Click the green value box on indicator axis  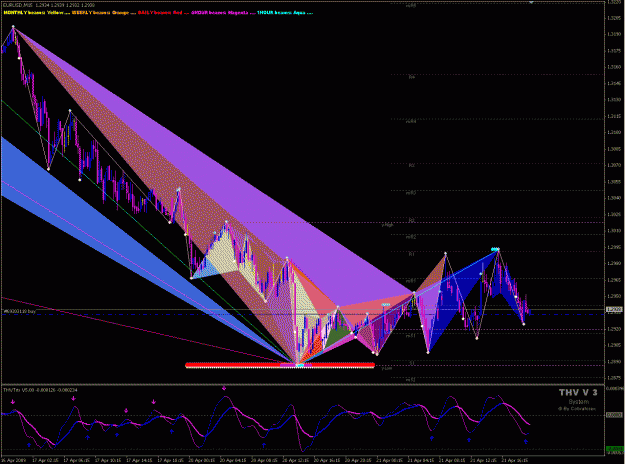(614, 449)
